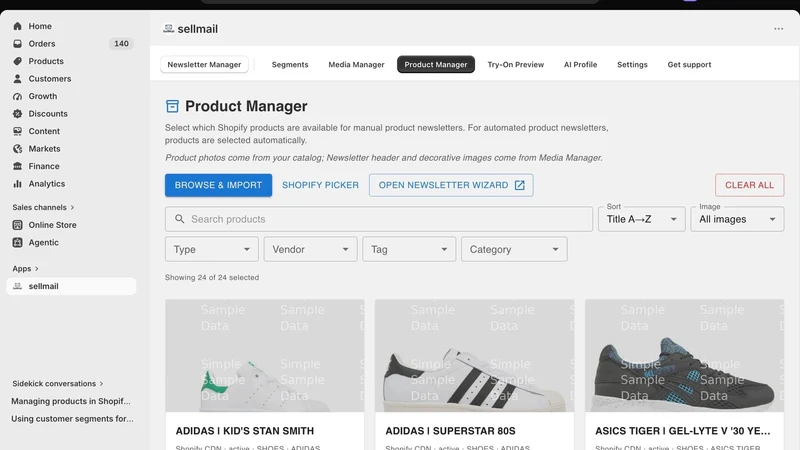Click the Discounts badge icon

[x=17, y=114]
